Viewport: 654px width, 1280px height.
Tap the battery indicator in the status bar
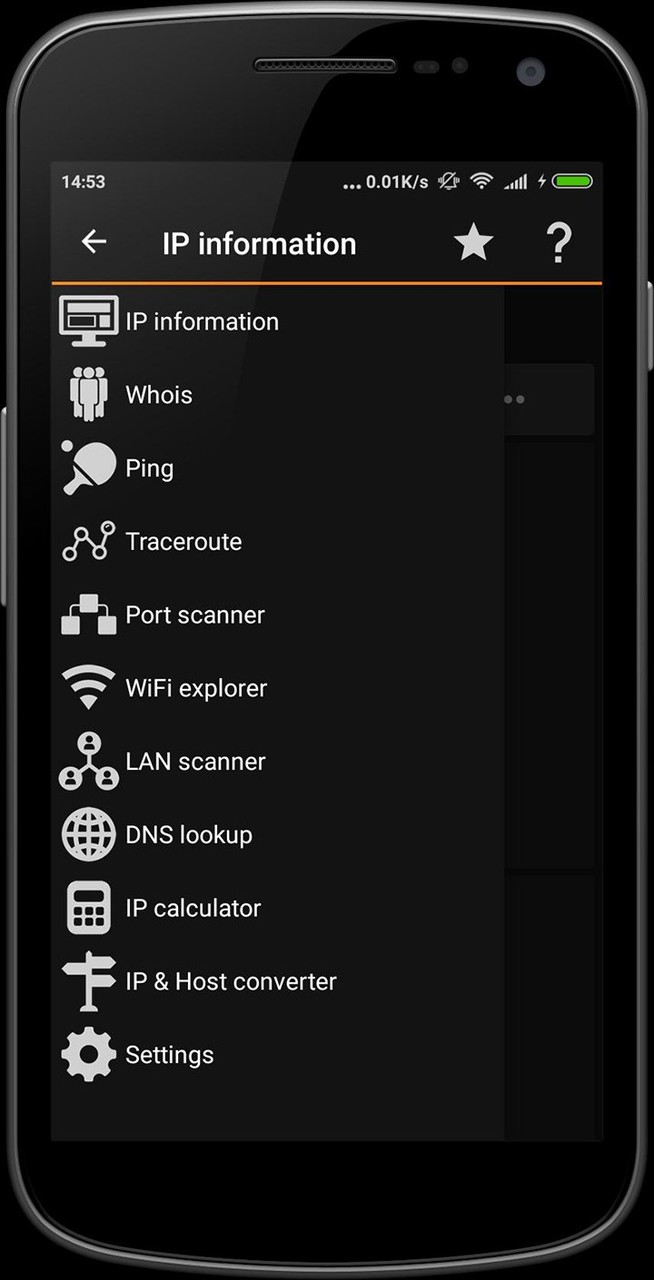coord(571,182)
